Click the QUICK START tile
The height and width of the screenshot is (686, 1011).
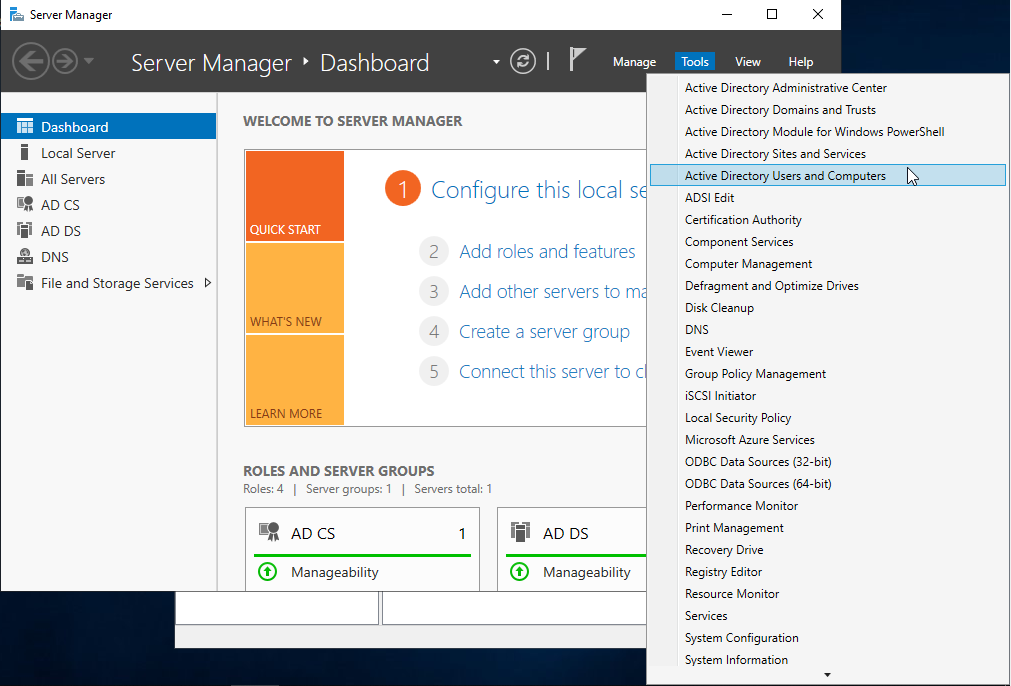pyautogui.click(x=295, y=196)
